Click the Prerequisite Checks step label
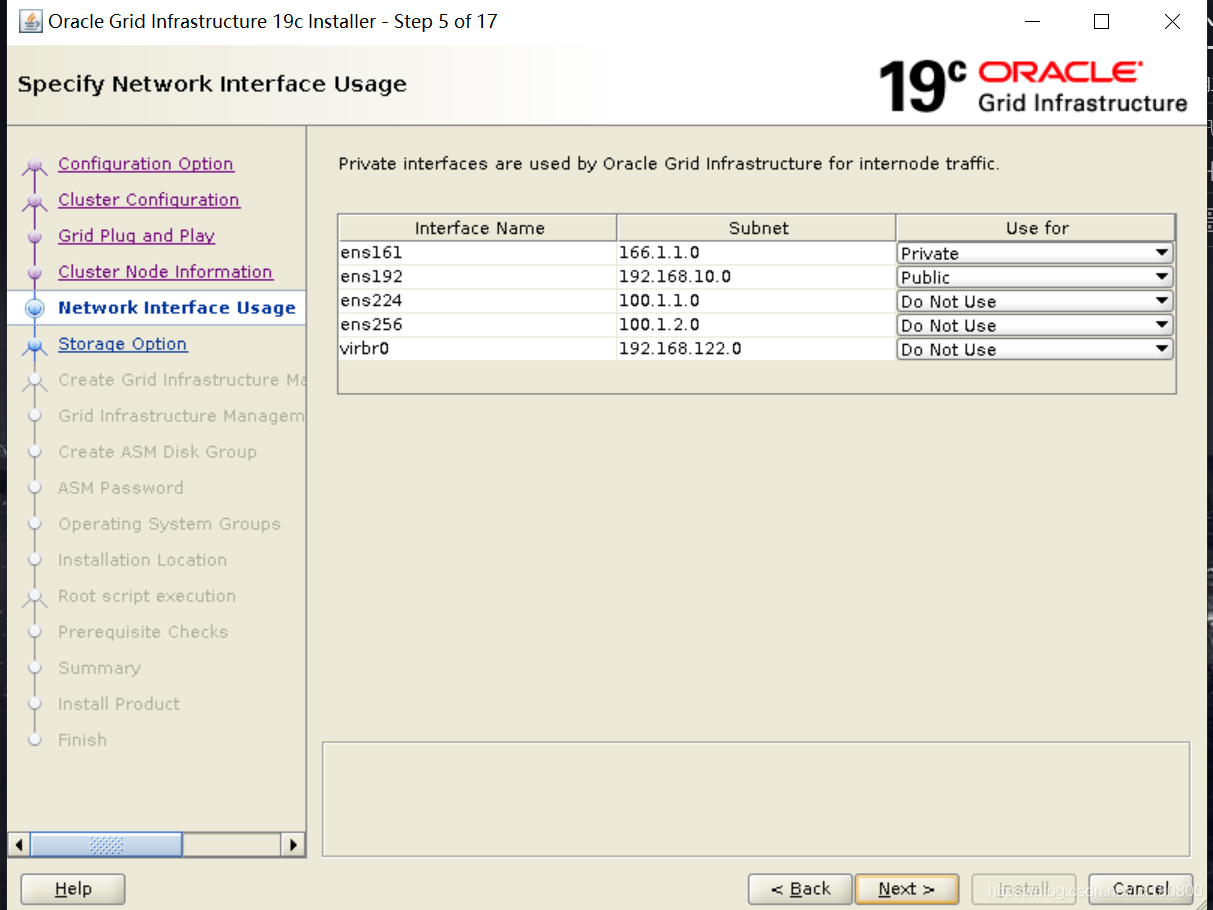 pos(143,632)
